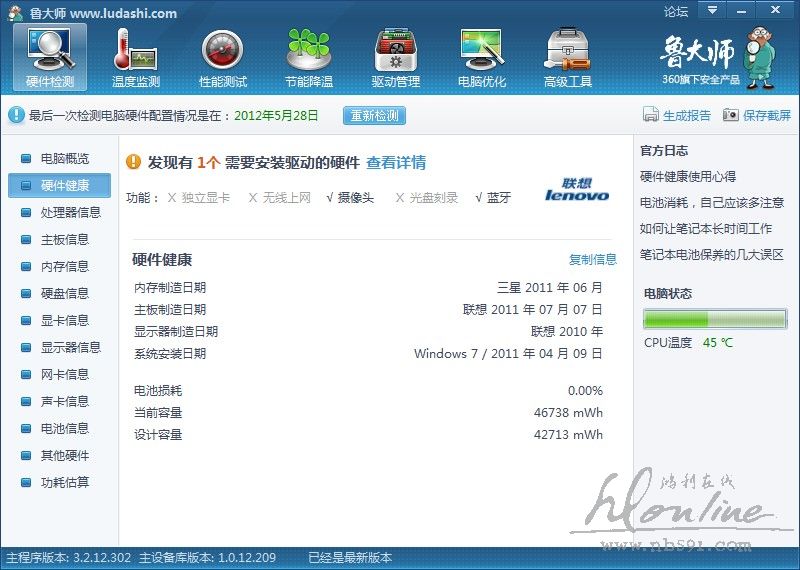The image size is (800, 570).
Task: Open 硬件健康使用心得 article
Action: [x=688, y=177]
